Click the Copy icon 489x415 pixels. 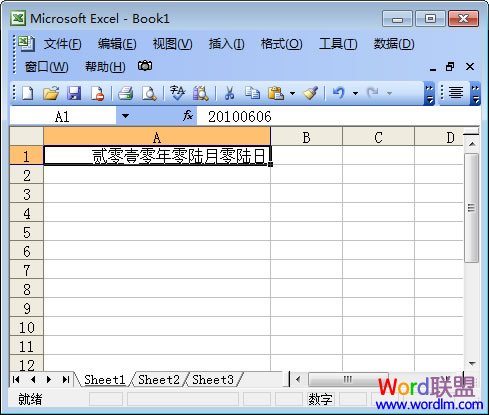point(252,93)
